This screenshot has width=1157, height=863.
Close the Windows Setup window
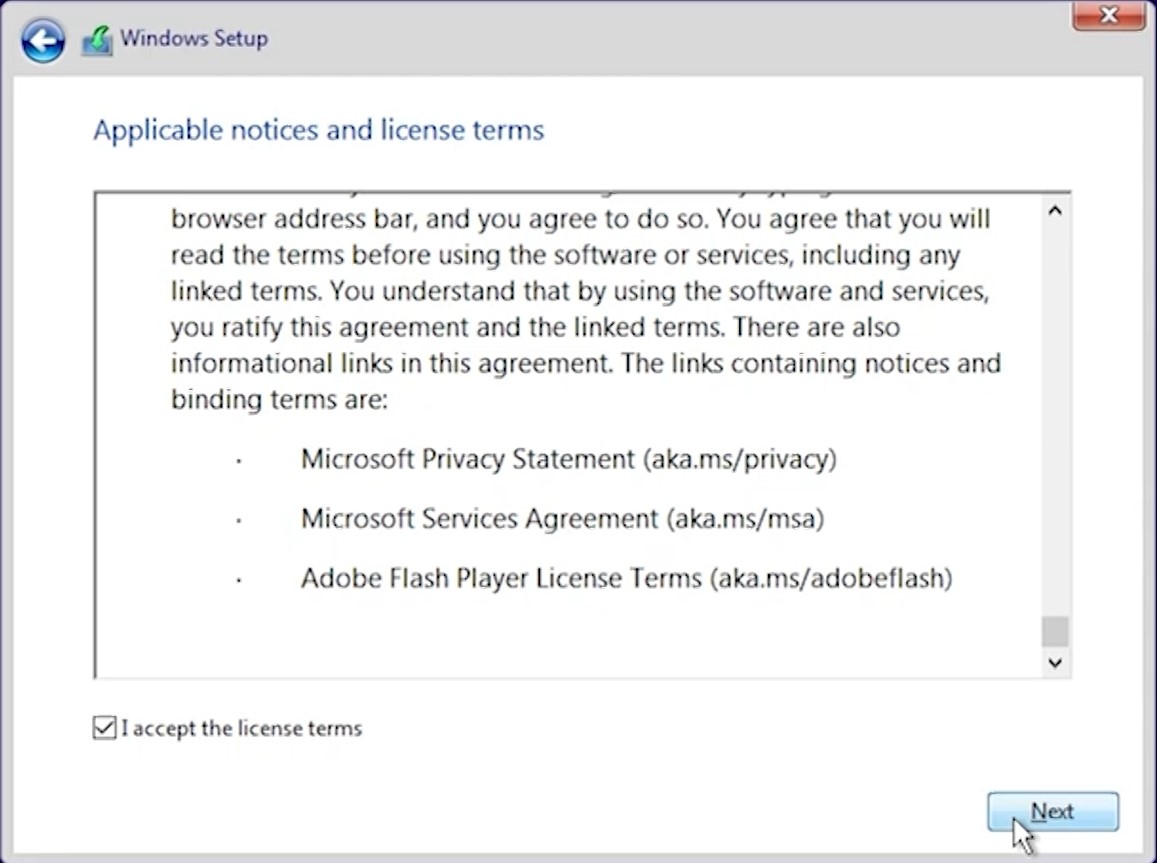(x=1108, y=15)
